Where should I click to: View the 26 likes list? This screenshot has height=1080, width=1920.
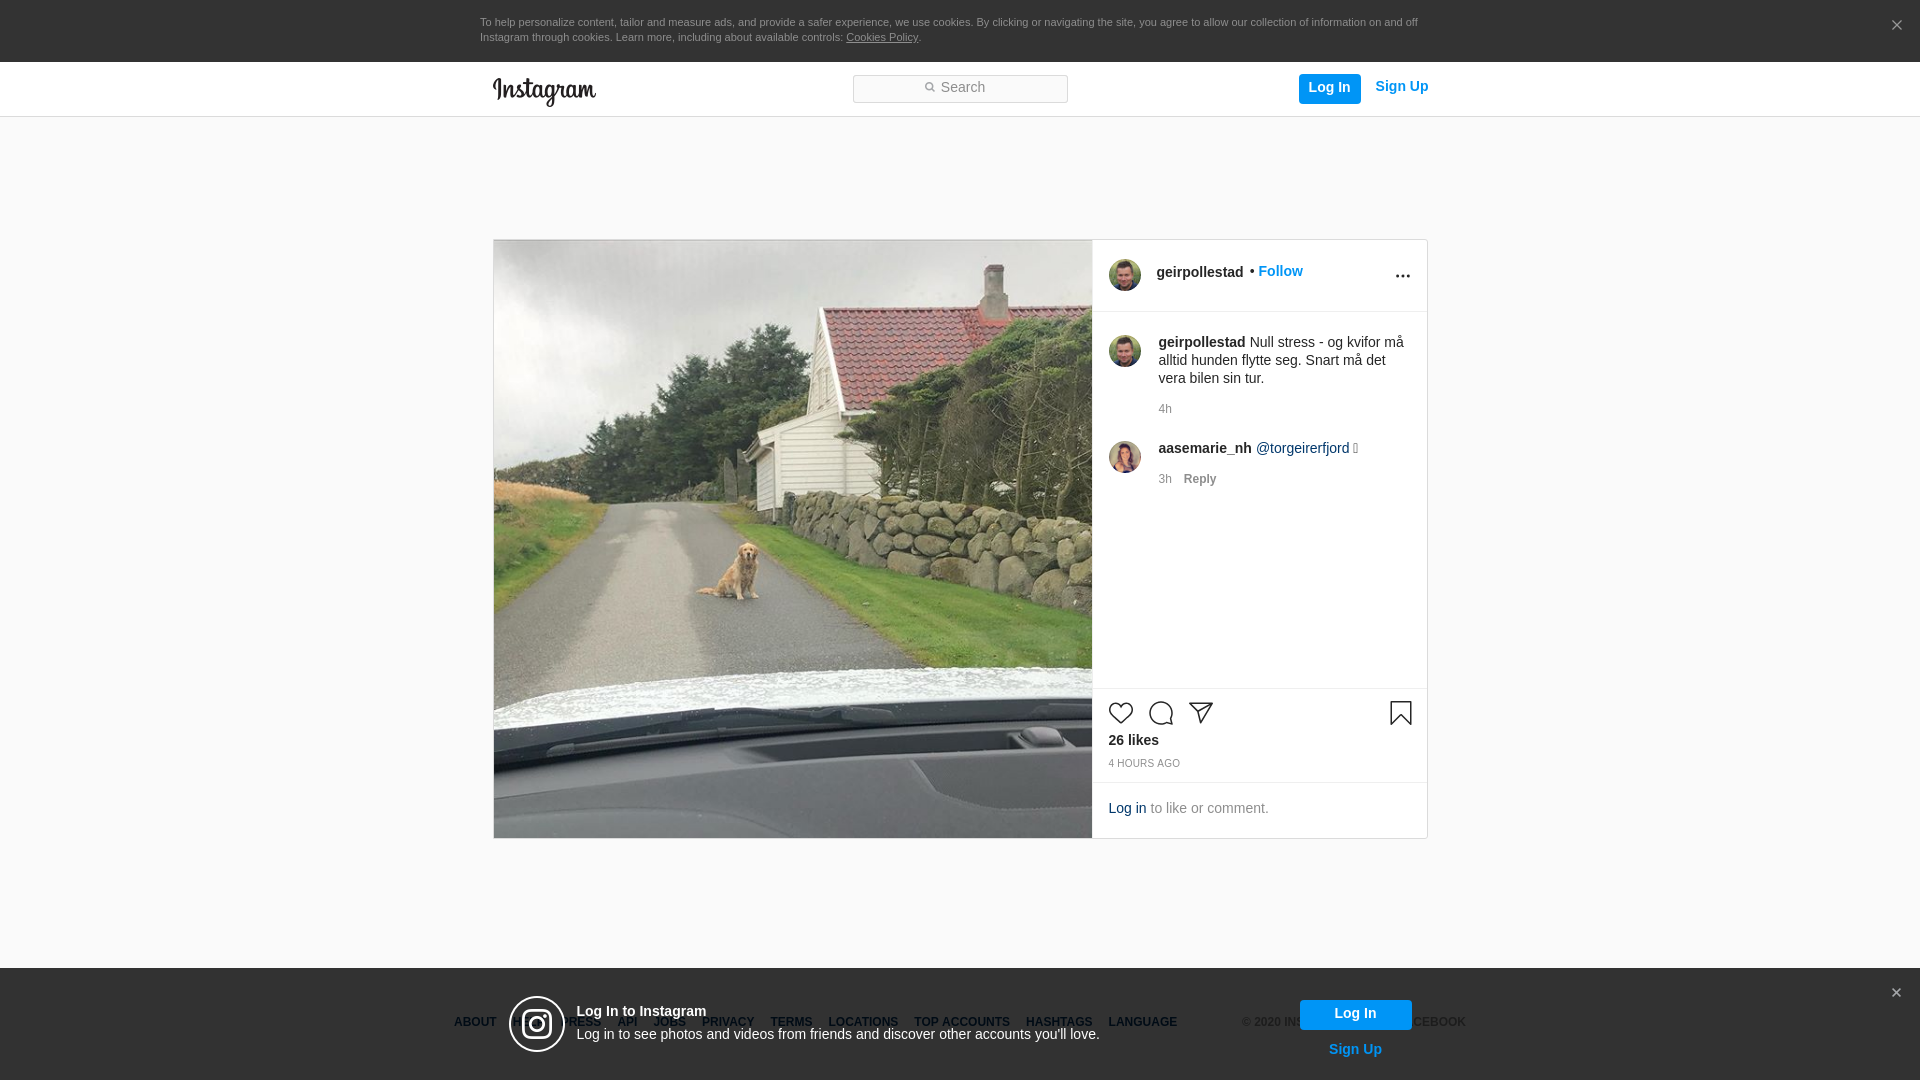[1134, 740]
